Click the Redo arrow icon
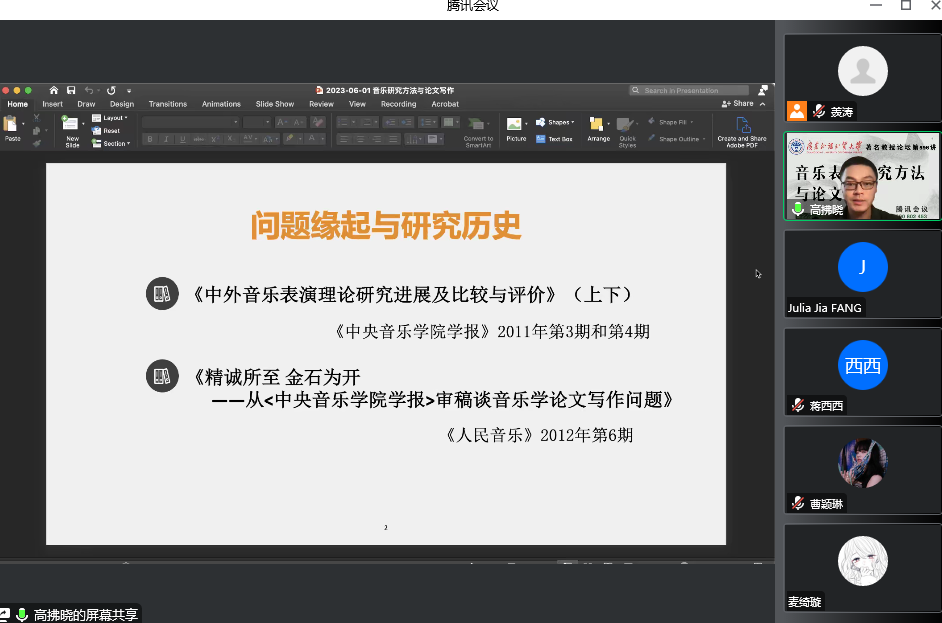This screenshot has width=942, height=623. [111, 90]
